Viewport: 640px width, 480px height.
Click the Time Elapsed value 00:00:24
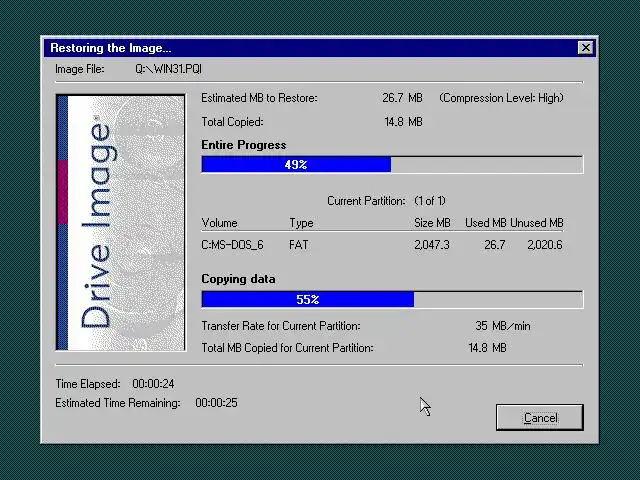(x=153, y=384)
